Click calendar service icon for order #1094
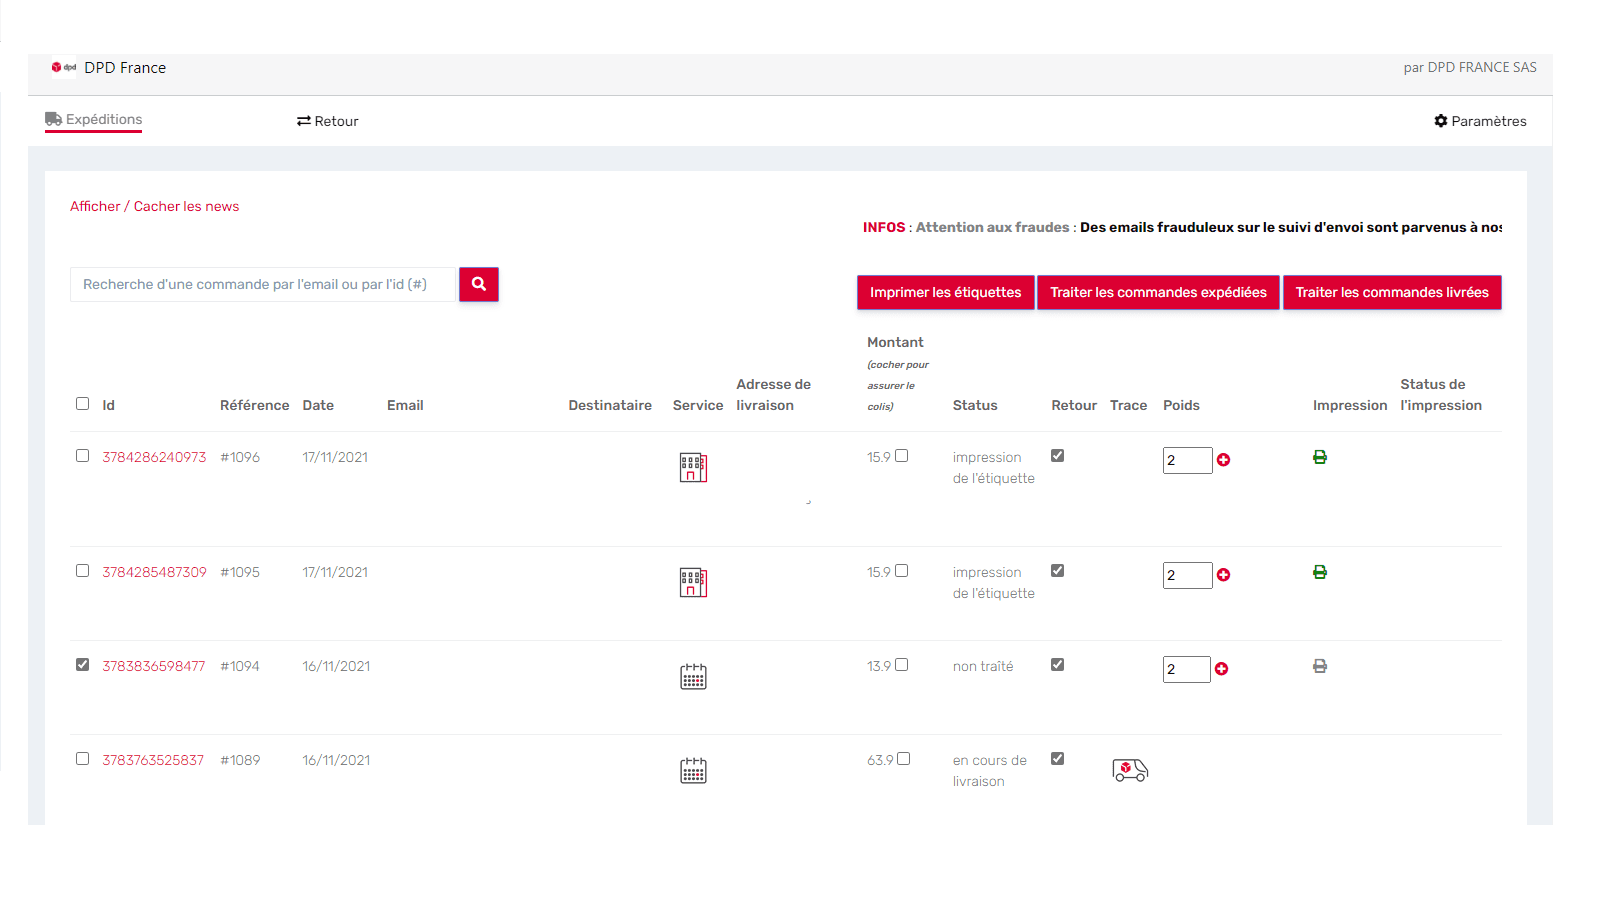1600x900 pixels. point(693,677)
